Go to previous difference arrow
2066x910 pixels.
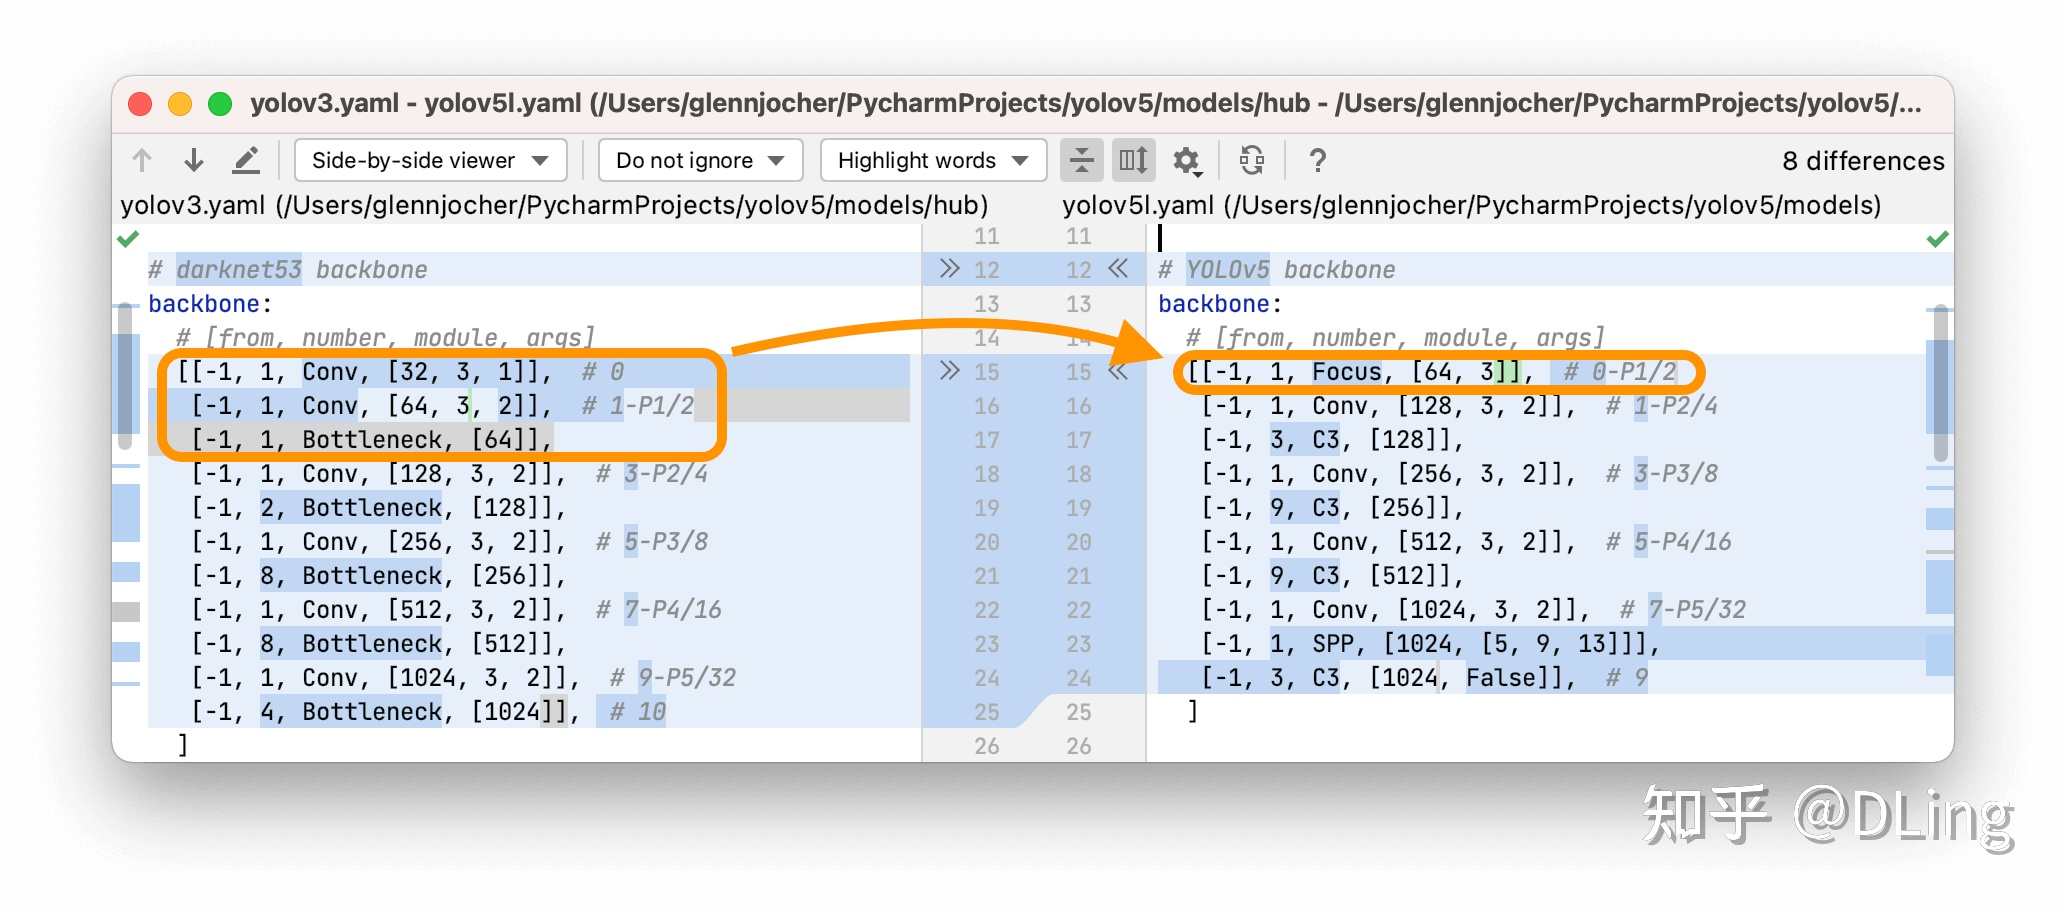tap(142, 160)
